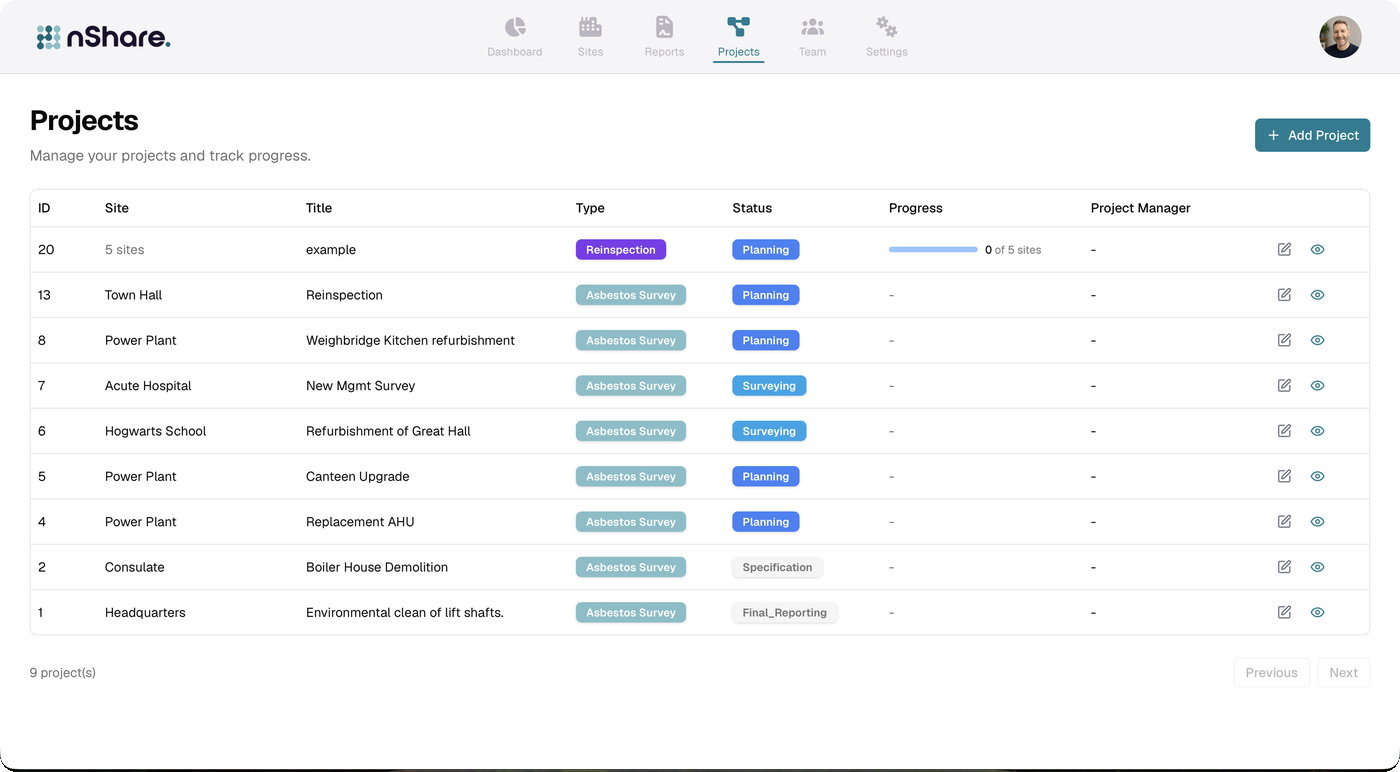Edit the New Mgmt Survey project

(x=1284, y=385)
